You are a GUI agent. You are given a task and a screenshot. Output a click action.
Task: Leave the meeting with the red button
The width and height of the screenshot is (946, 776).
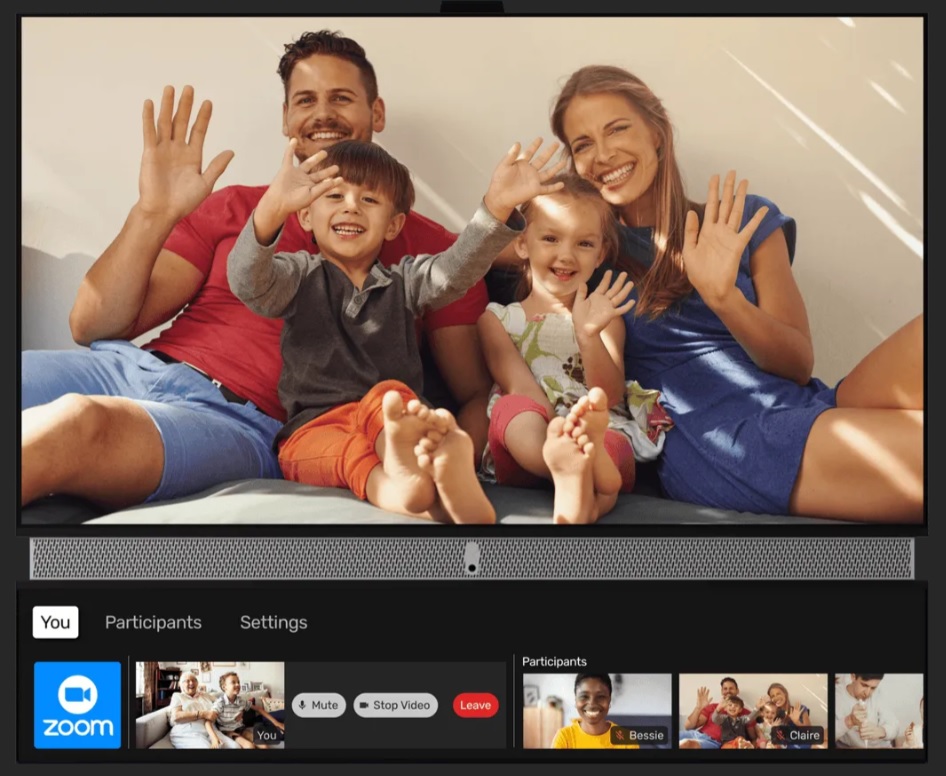[475, 705]
